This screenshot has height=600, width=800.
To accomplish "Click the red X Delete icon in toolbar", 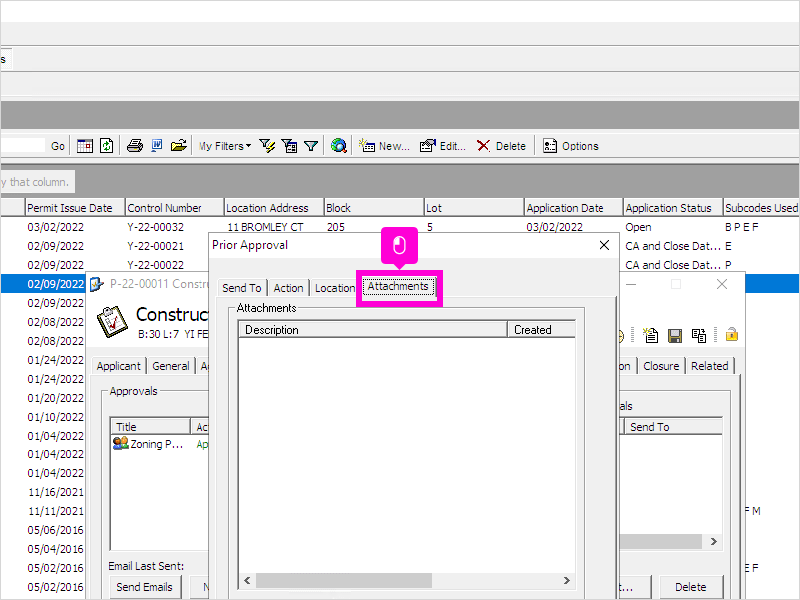I will (x=483, y=146).
